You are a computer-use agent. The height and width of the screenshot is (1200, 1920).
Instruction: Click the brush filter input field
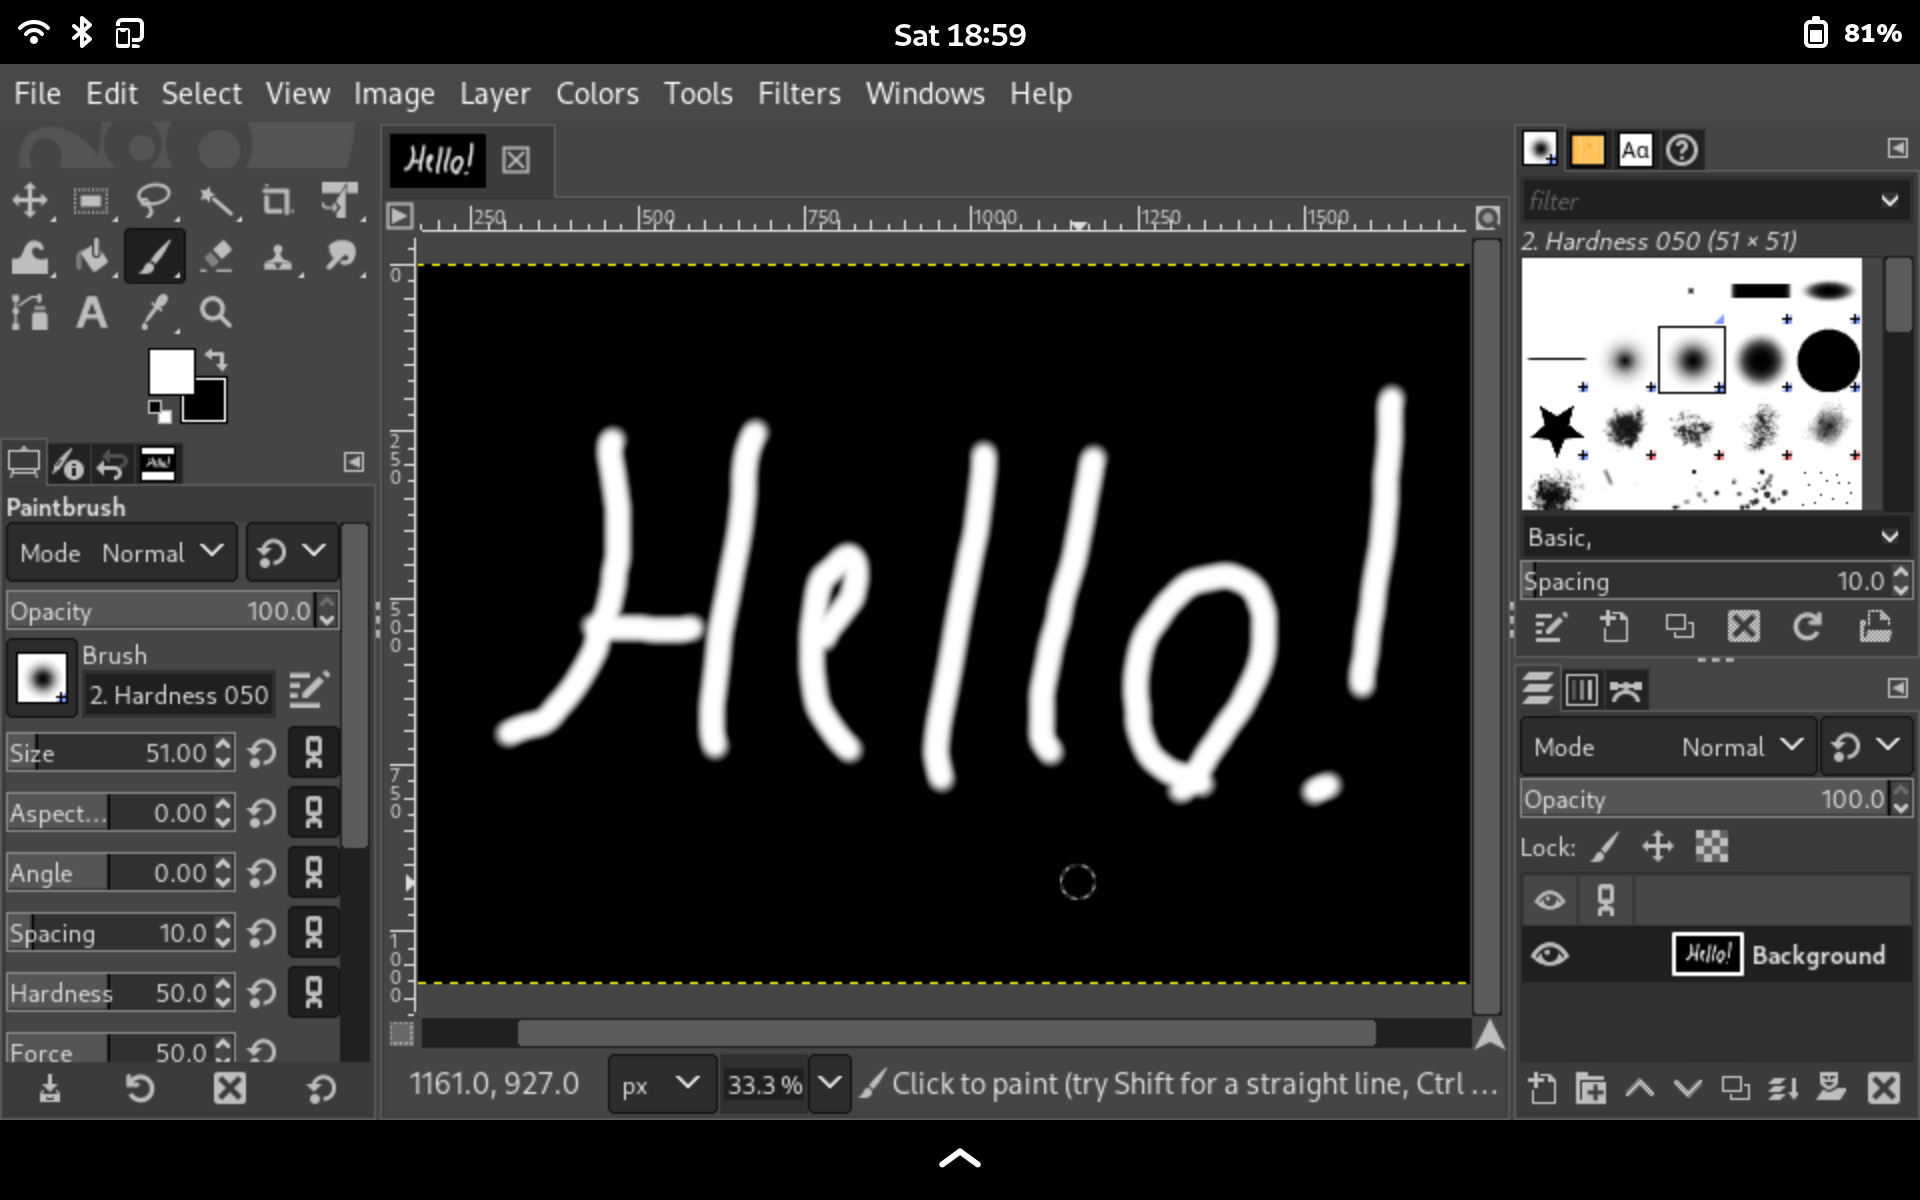tap(1700, 201)
